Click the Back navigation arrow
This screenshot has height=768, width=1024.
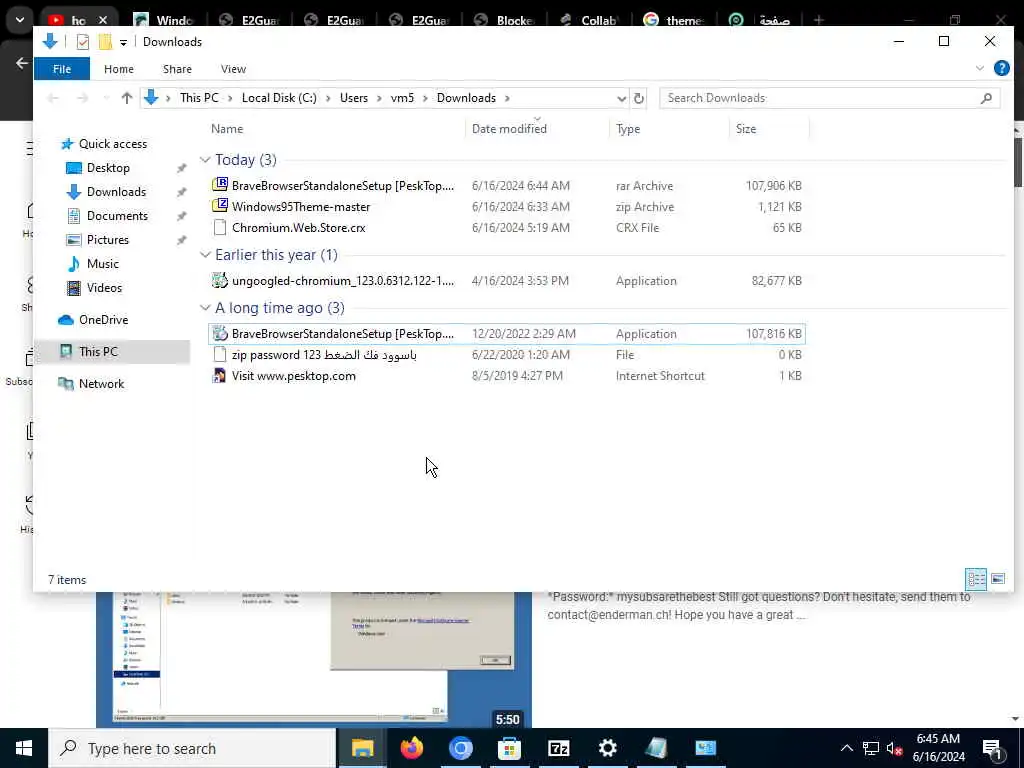(54, 98)
